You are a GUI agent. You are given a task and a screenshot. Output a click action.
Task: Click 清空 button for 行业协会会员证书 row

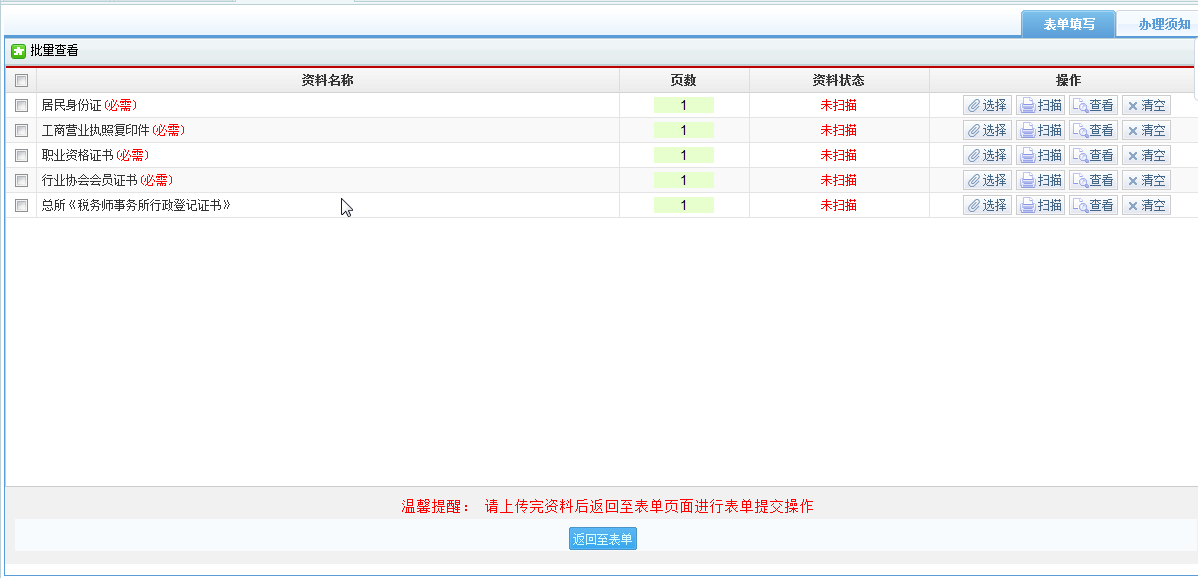[1146, 180]
